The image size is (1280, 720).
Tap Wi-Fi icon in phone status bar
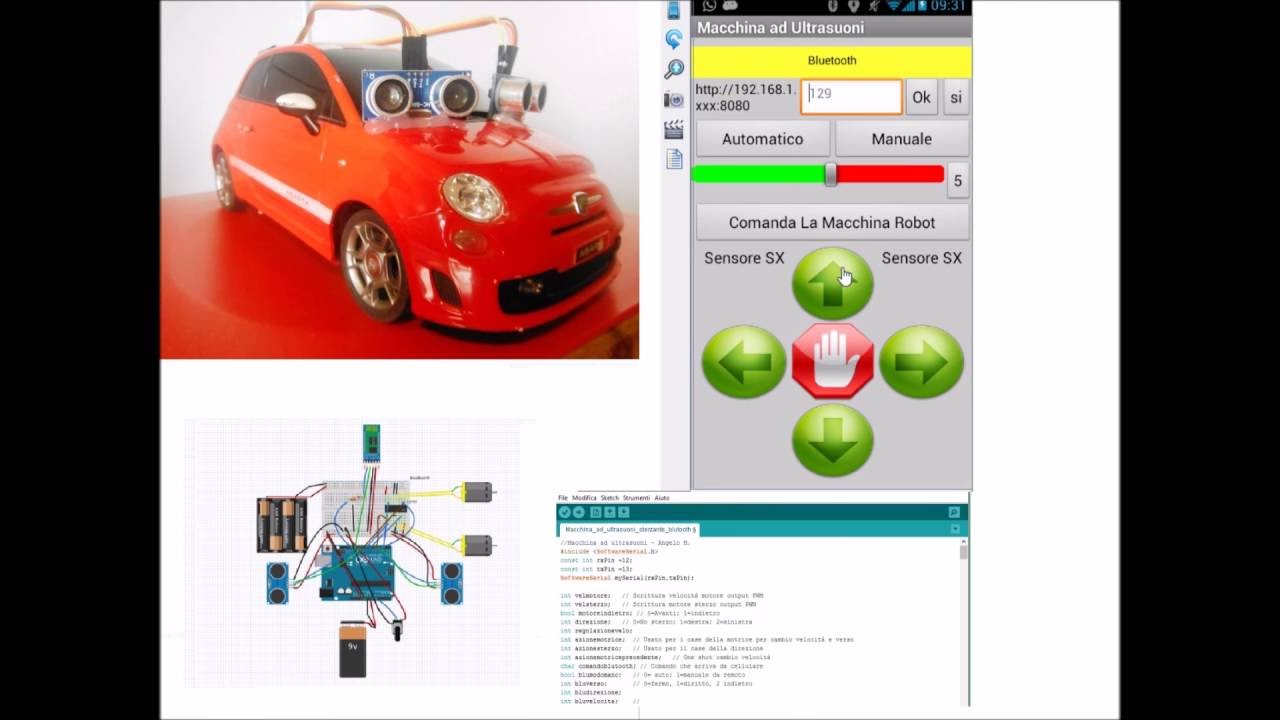click(893, 6)
